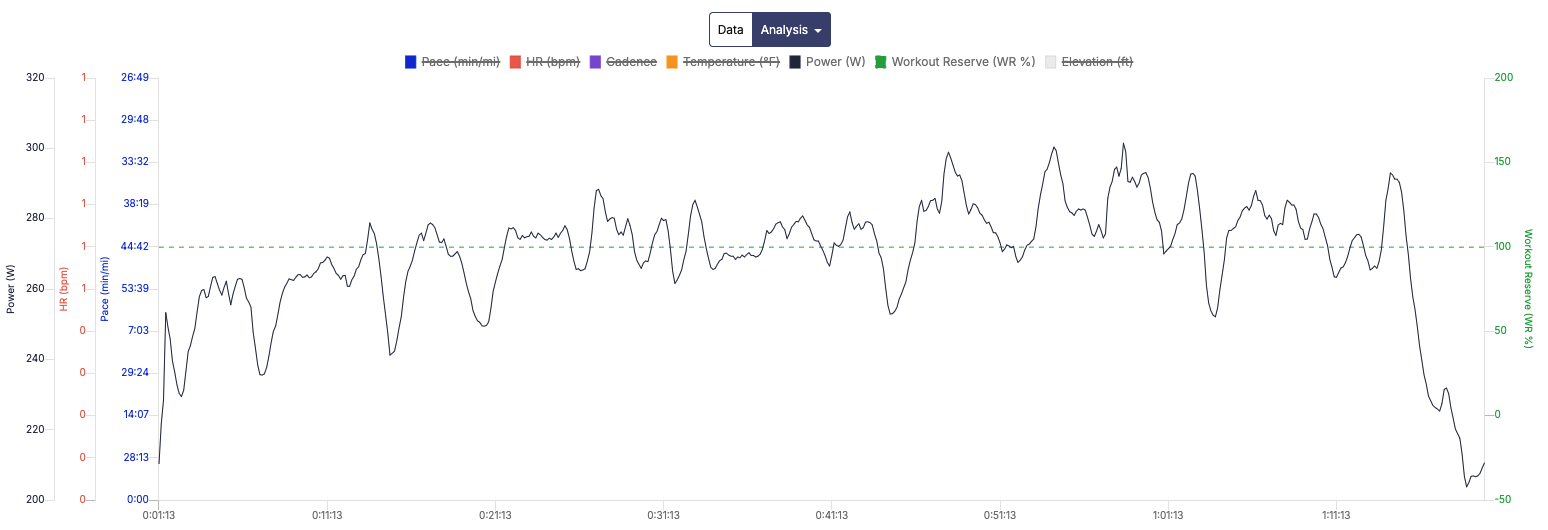Show the Pace (min/mi) series label

pos(460,62)
